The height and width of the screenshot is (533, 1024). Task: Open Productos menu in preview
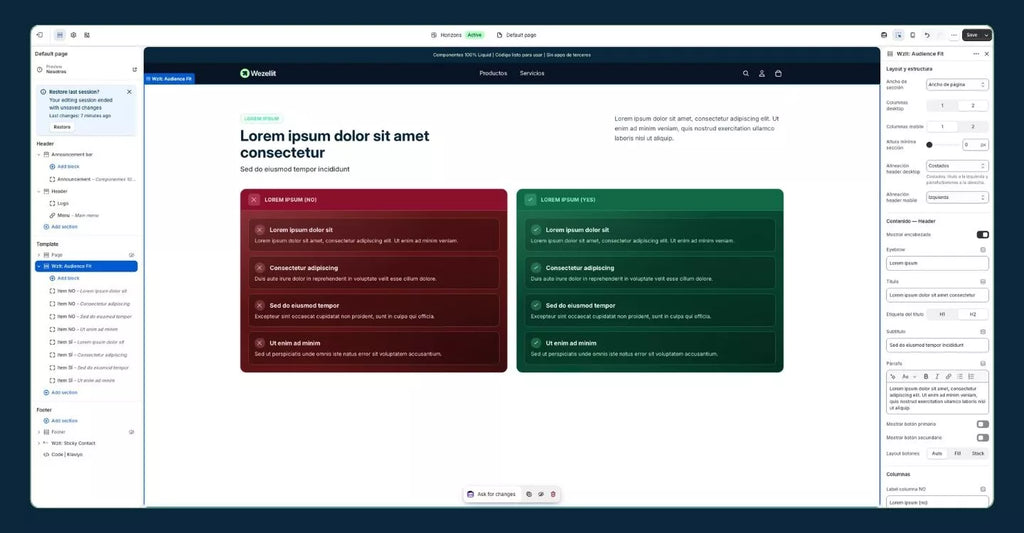pyautogui.click(x=493, y=73)
